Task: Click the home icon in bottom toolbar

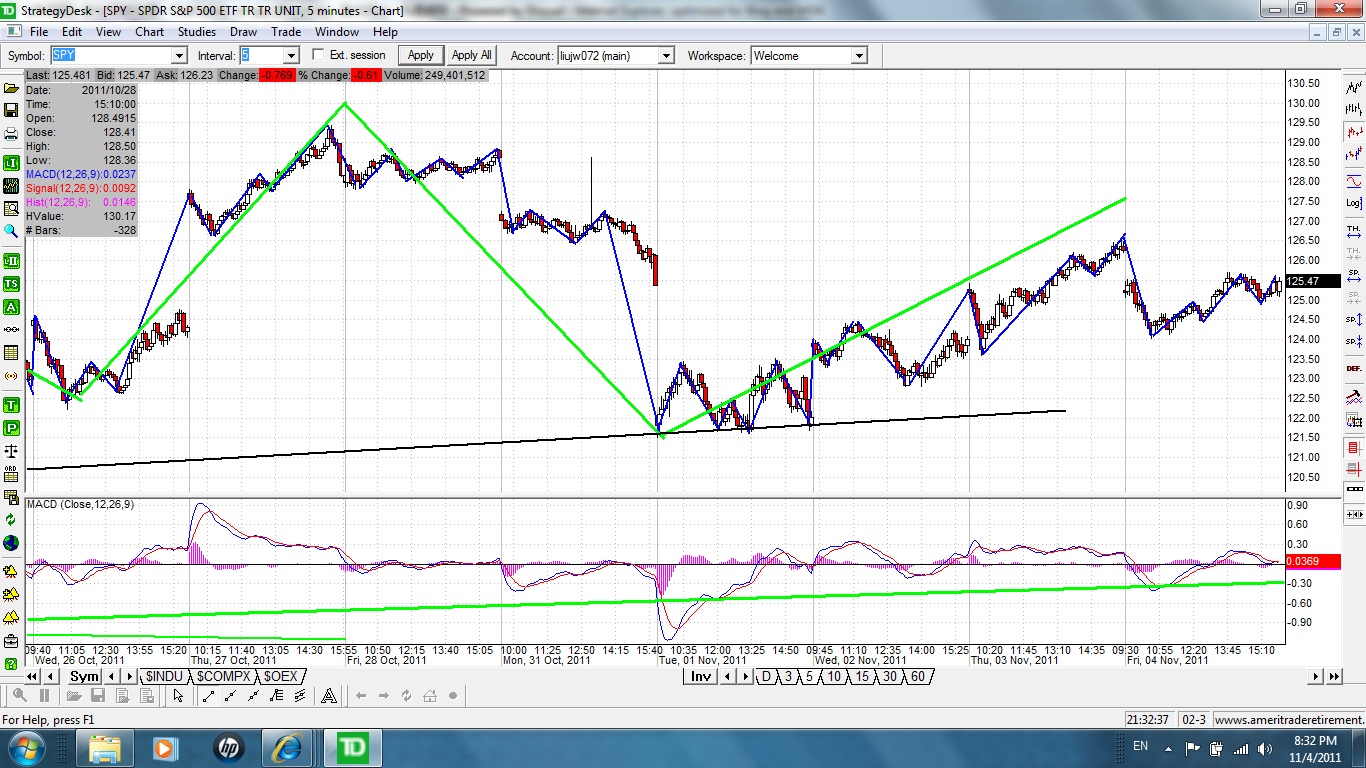Action: click(x=430, y=696)
